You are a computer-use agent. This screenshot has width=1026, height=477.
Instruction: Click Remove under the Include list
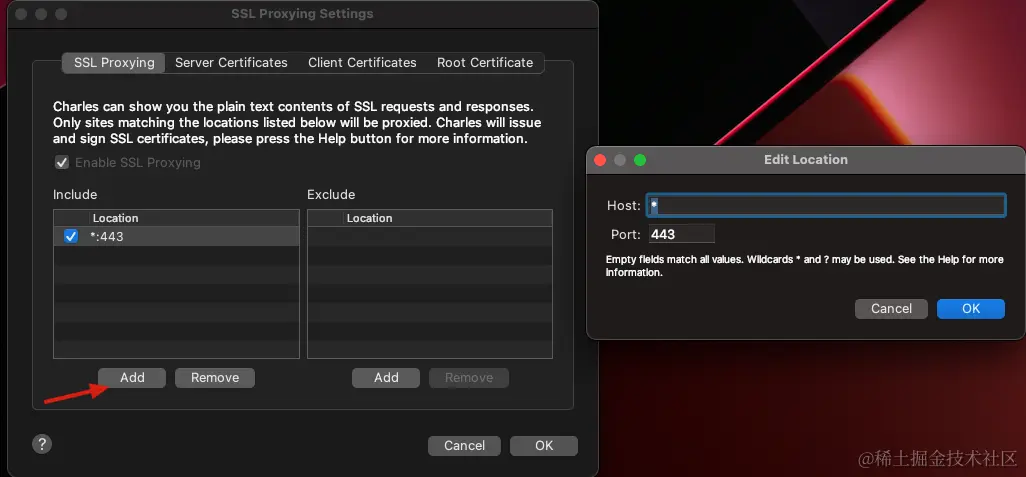tap(215, 378)
